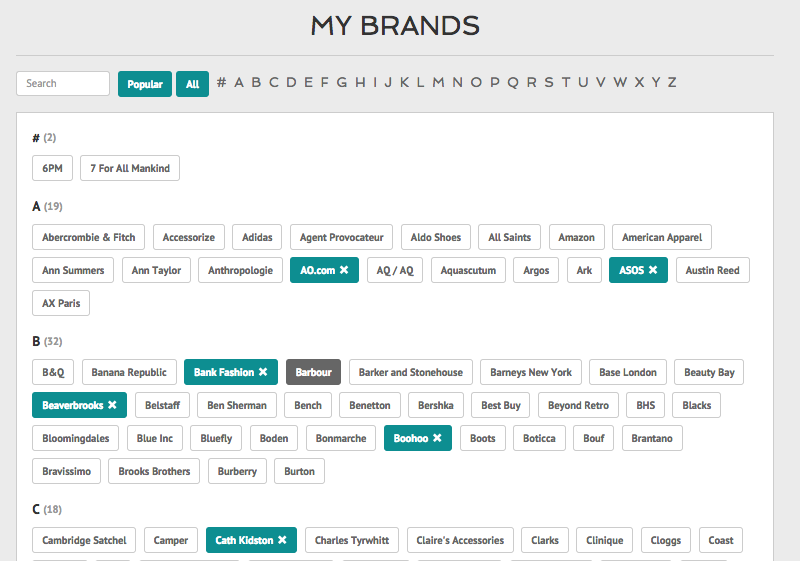This screenshot has width=800, height=561.
Task: Add Ann Taylor brand
Action: [x=156, y=270]
